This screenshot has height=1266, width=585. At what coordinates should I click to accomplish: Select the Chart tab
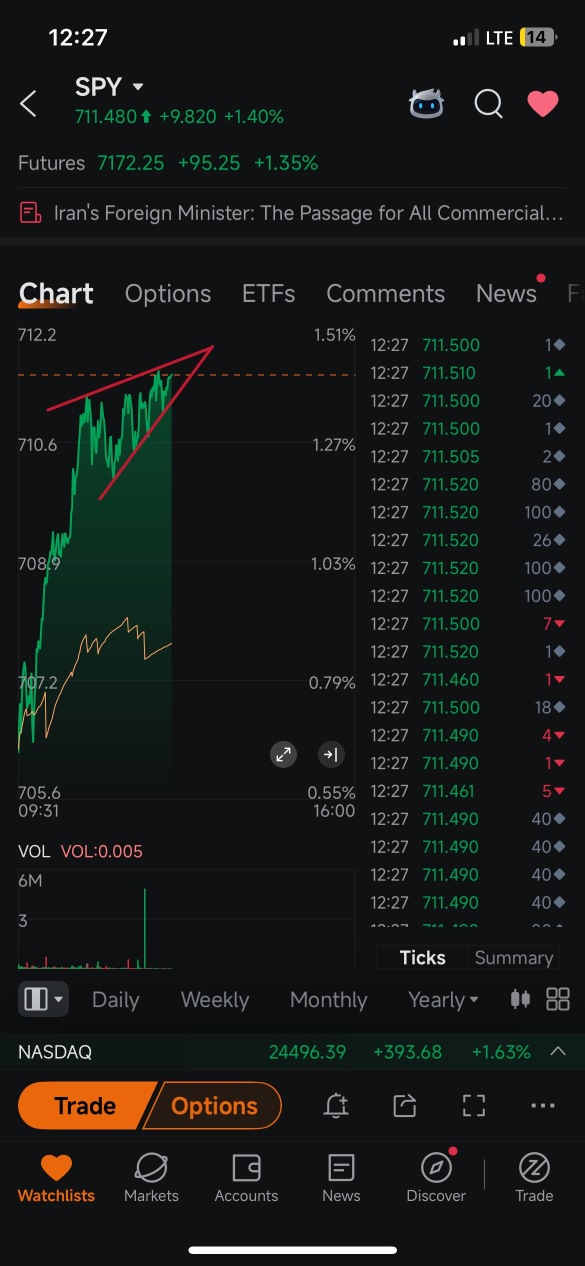point(56,293)
